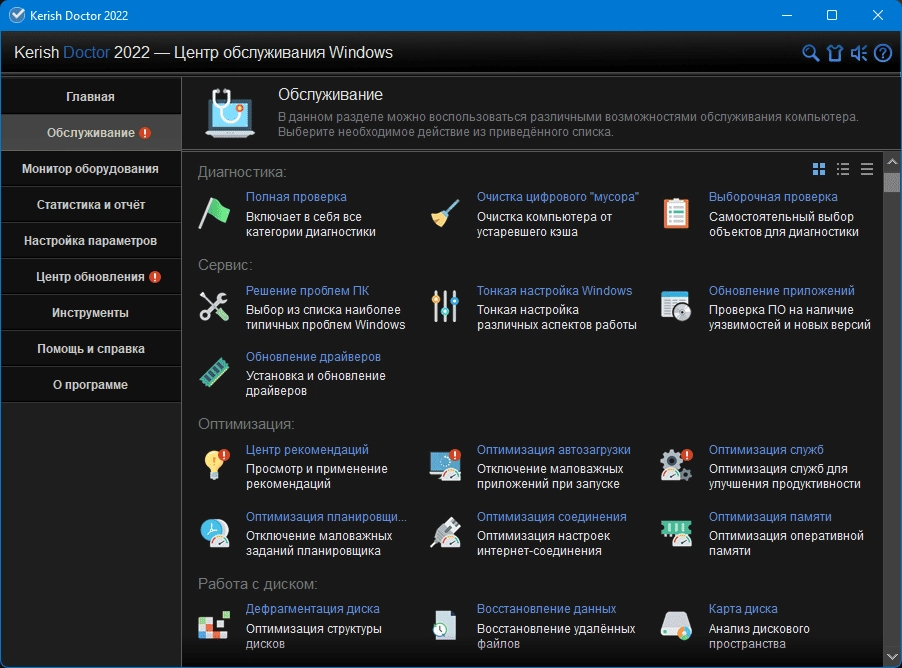
Task: Switch to compact lines view
Action: (x=867, y=169)
